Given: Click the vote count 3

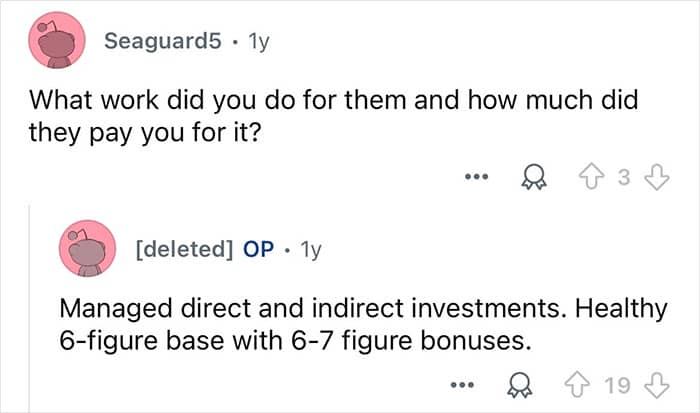Looking at the screenshot, I should (625, 179).
